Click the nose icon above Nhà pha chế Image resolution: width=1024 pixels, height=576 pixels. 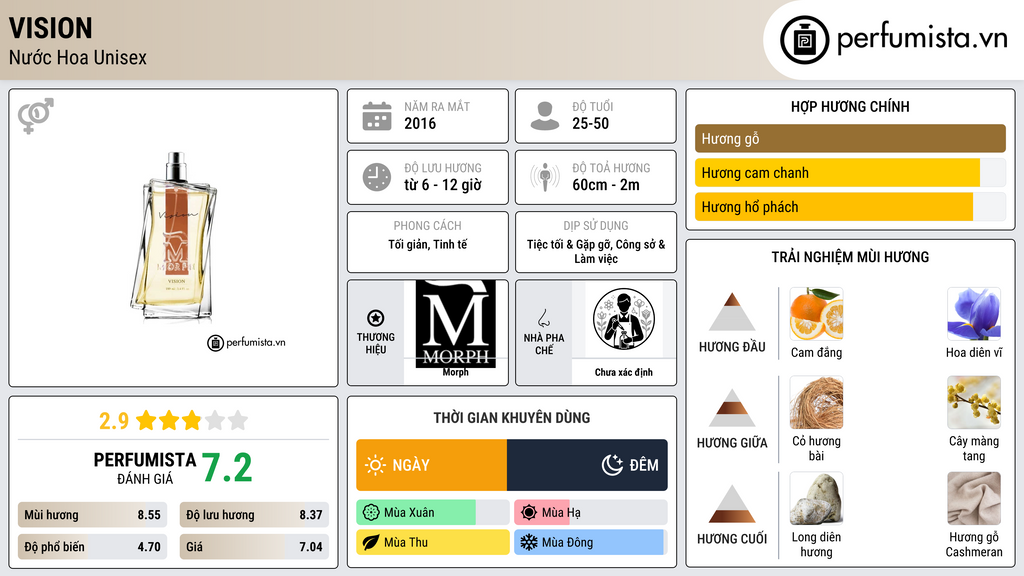[543, 318]
